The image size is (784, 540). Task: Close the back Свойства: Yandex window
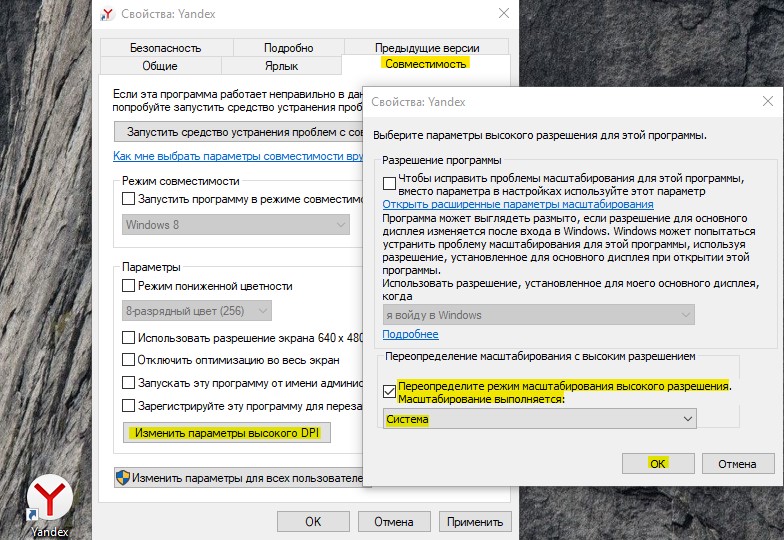[x=504, y=14]
